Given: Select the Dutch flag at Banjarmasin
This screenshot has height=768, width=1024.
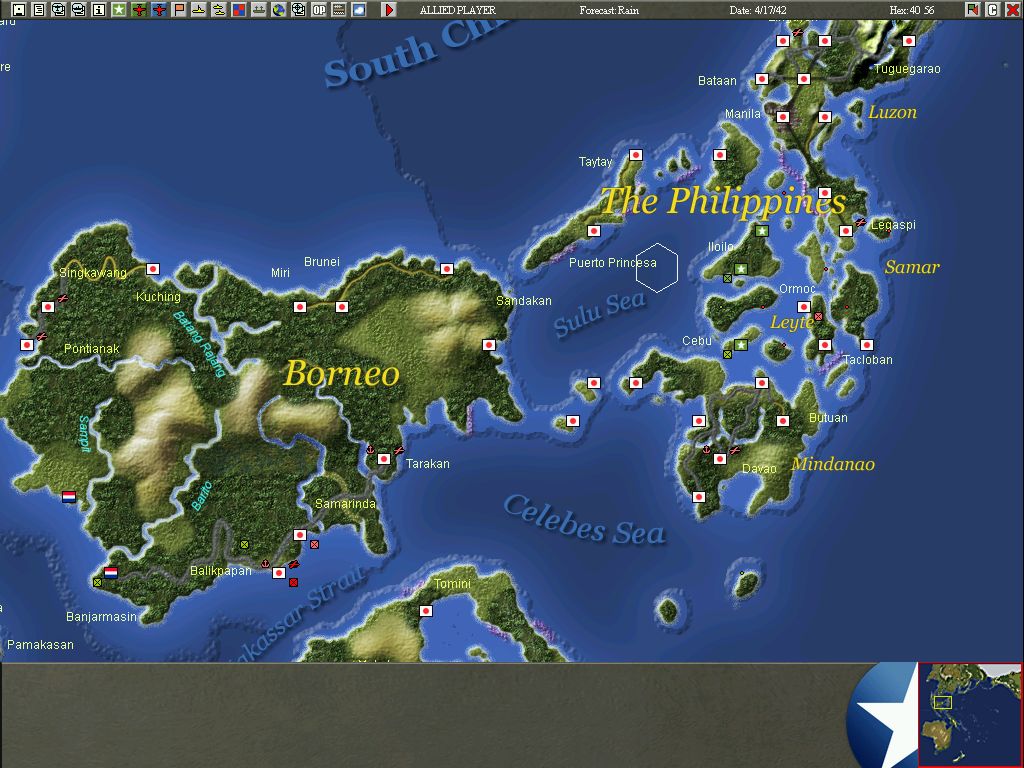Looking at the screenshot, I should pyautogui.click(x=111, y=573).
